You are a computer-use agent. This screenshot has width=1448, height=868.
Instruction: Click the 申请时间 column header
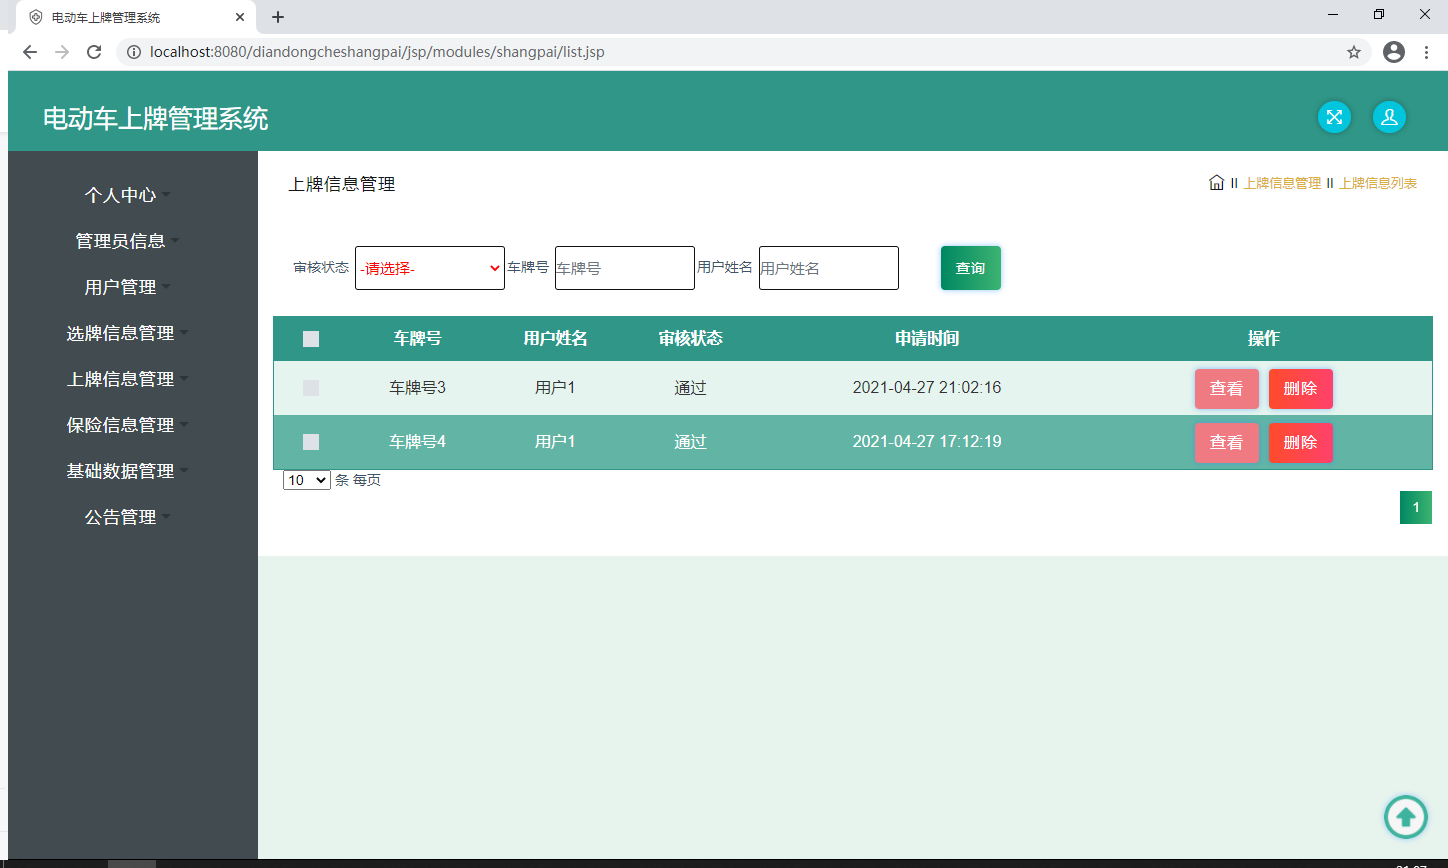click(927, 339)
